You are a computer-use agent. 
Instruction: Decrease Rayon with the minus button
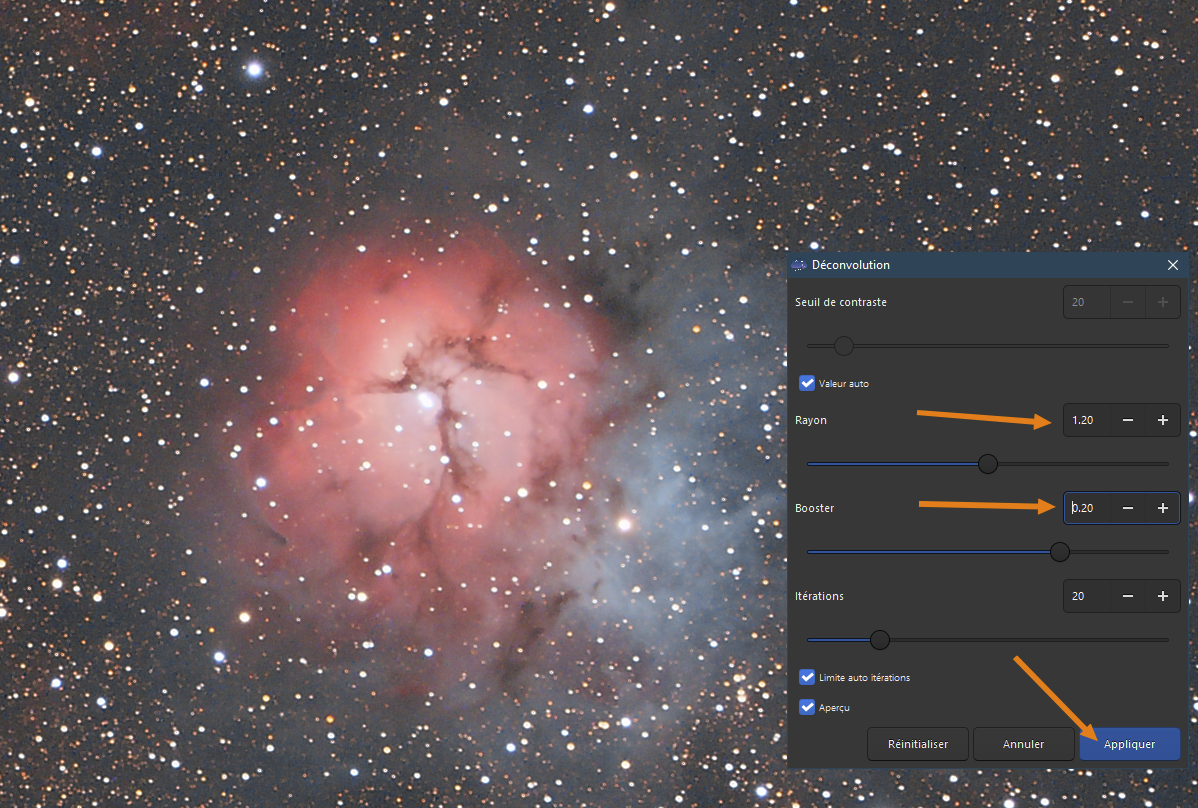pyautogui.click(x=1128, y=420)
